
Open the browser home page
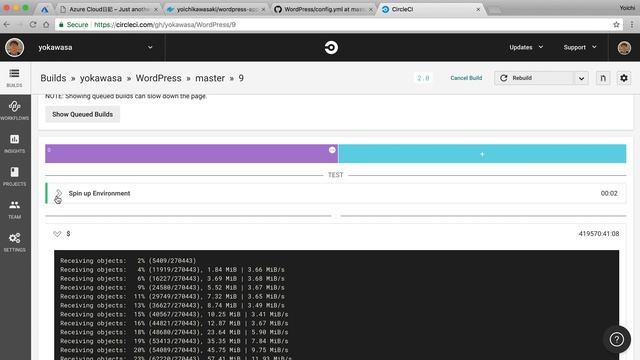pos(46,24)
